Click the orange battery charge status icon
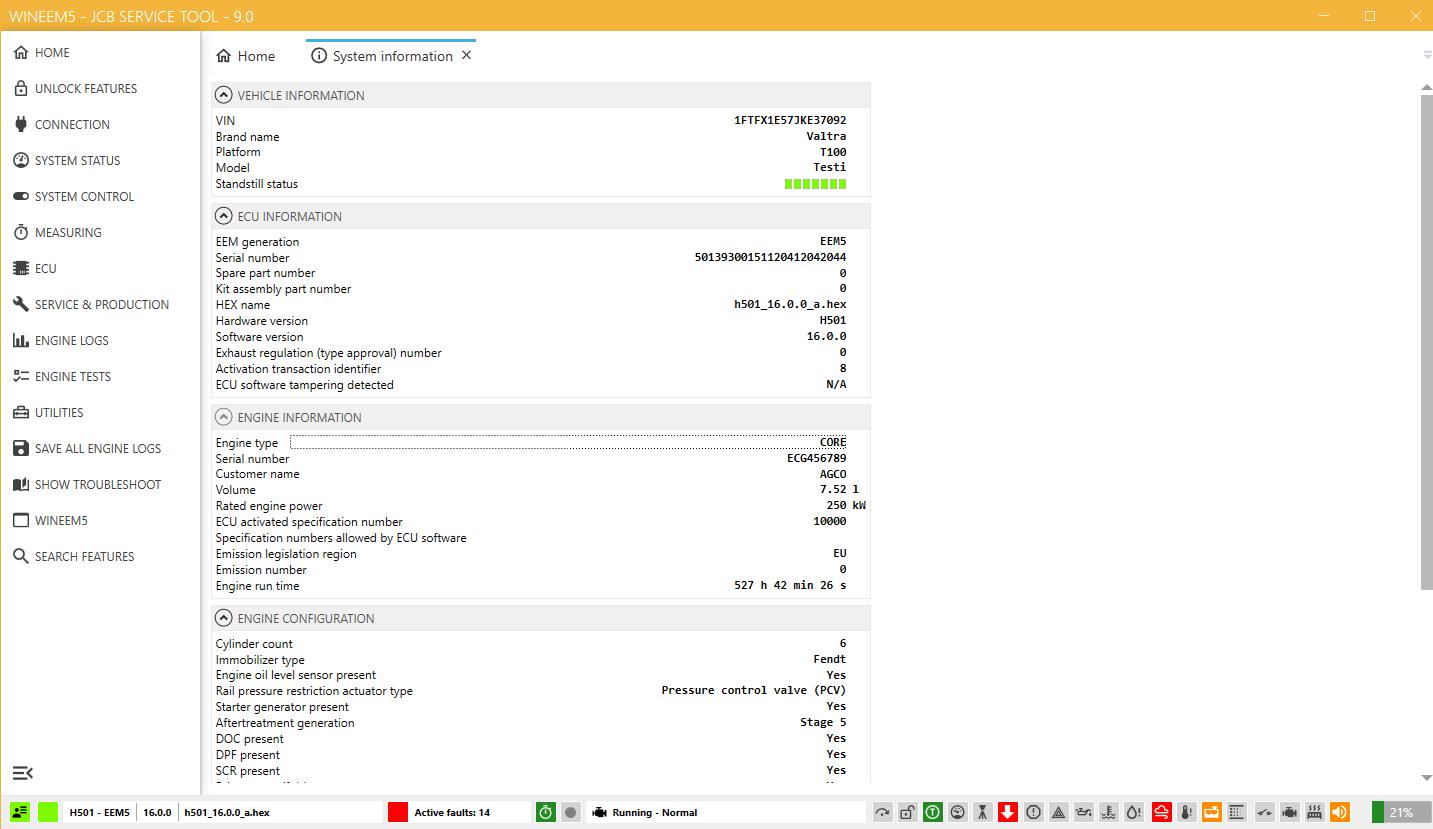Viewport: 1433px width, 829px height. point(1212,812)
